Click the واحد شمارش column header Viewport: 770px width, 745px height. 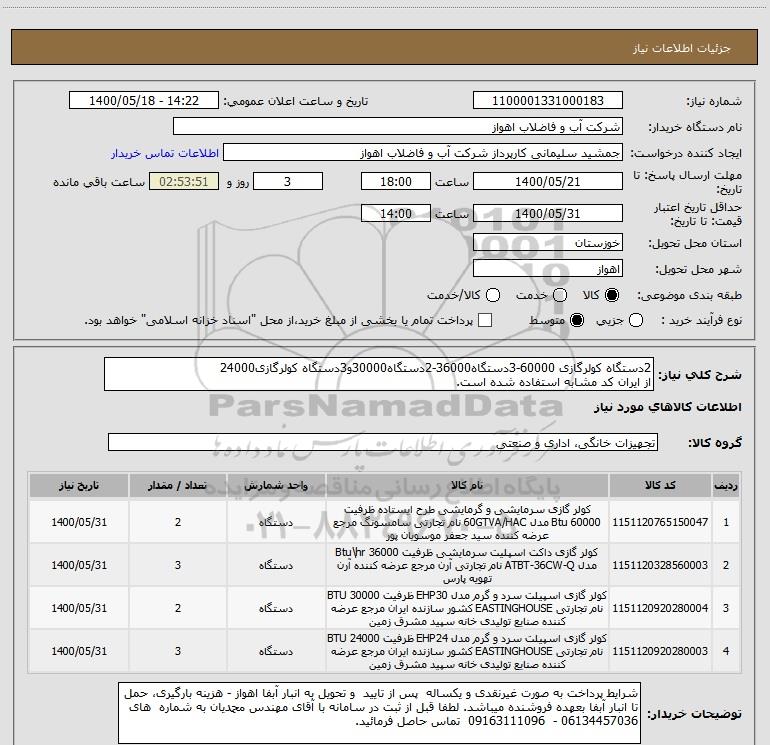tap(275, 486)
